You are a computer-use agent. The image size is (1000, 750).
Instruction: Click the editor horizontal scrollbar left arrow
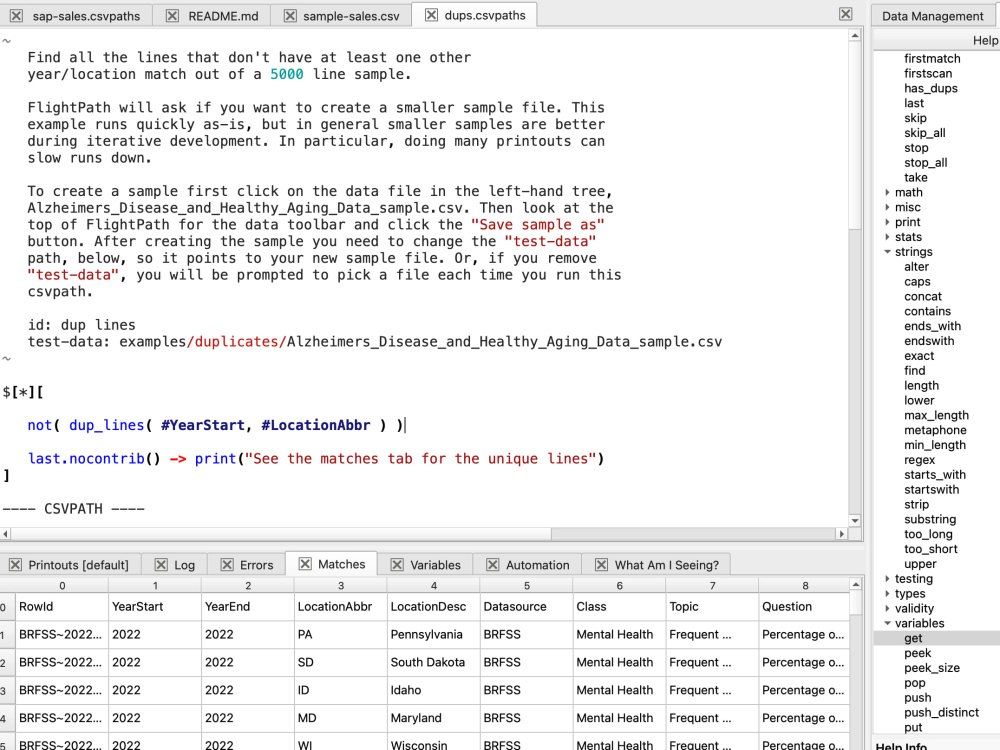(x=6, y=534)
